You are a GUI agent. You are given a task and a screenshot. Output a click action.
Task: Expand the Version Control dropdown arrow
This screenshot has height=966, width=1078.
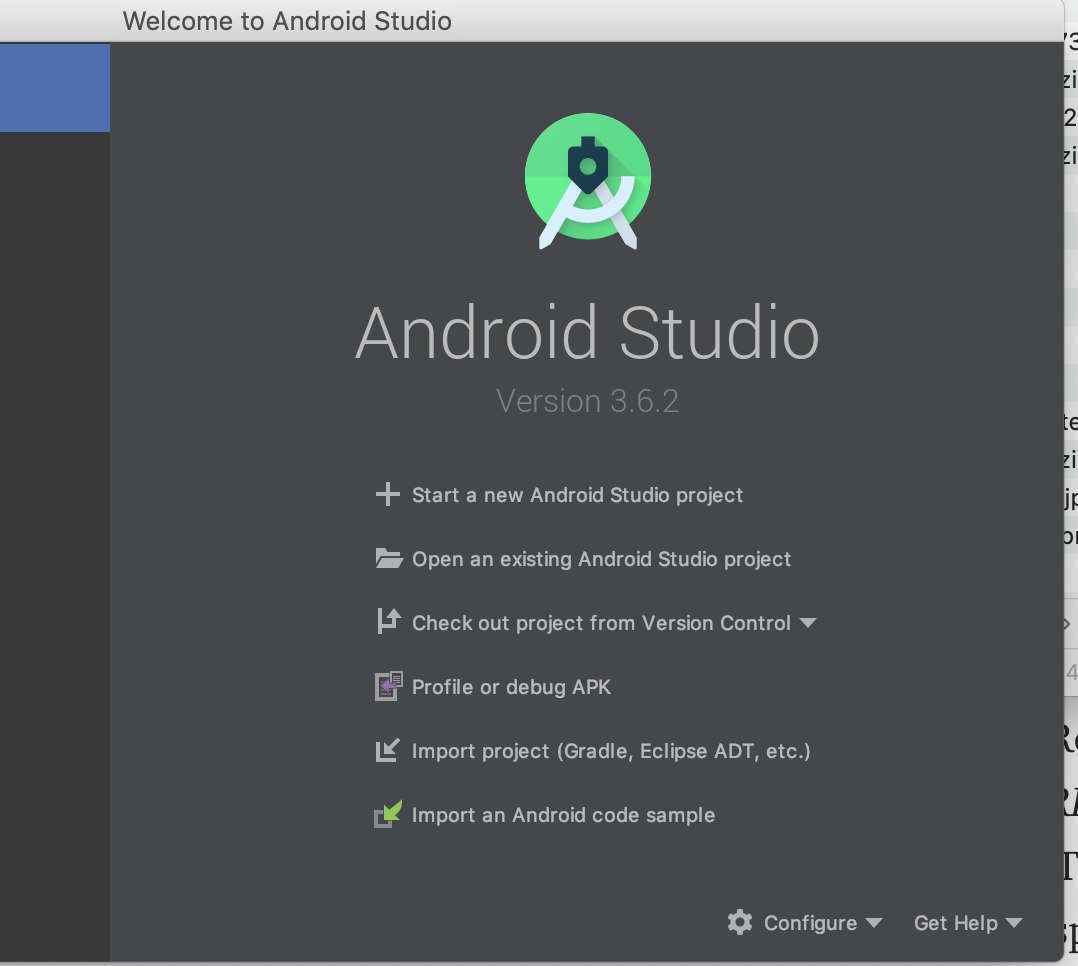[808, 623]
